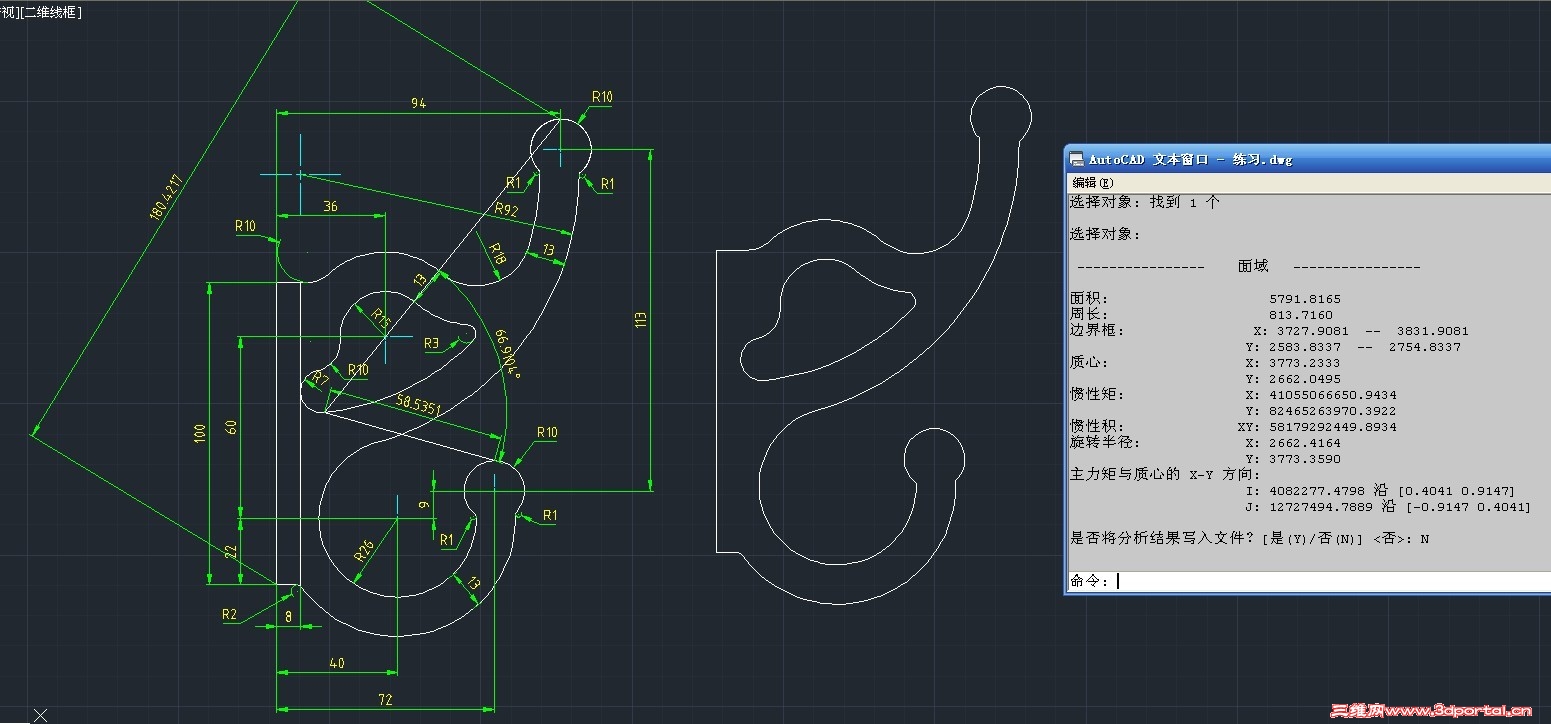Select the R18 radius dimension label

click(x=496, y=254)
